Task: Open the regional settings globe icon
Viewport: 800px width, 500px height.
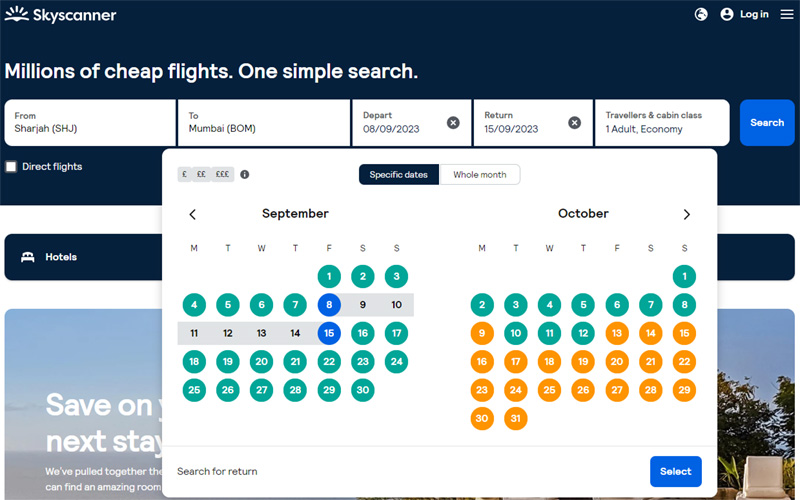Action: tap(701, 14)
